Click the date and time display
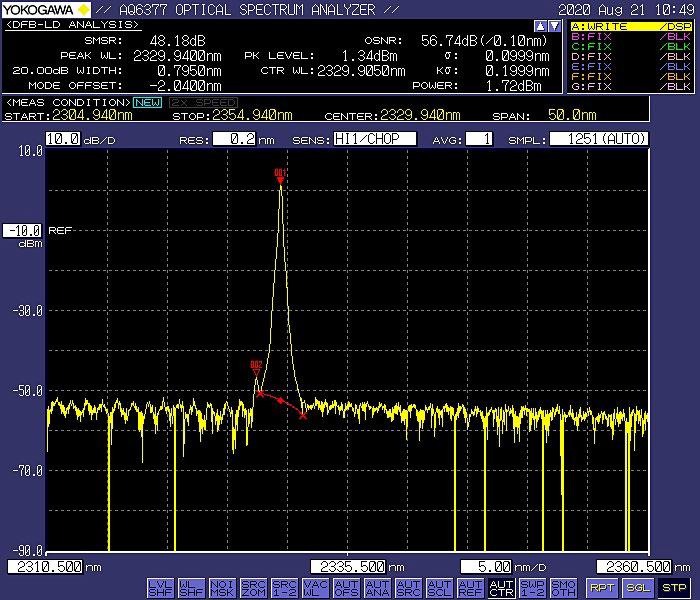 626,9
